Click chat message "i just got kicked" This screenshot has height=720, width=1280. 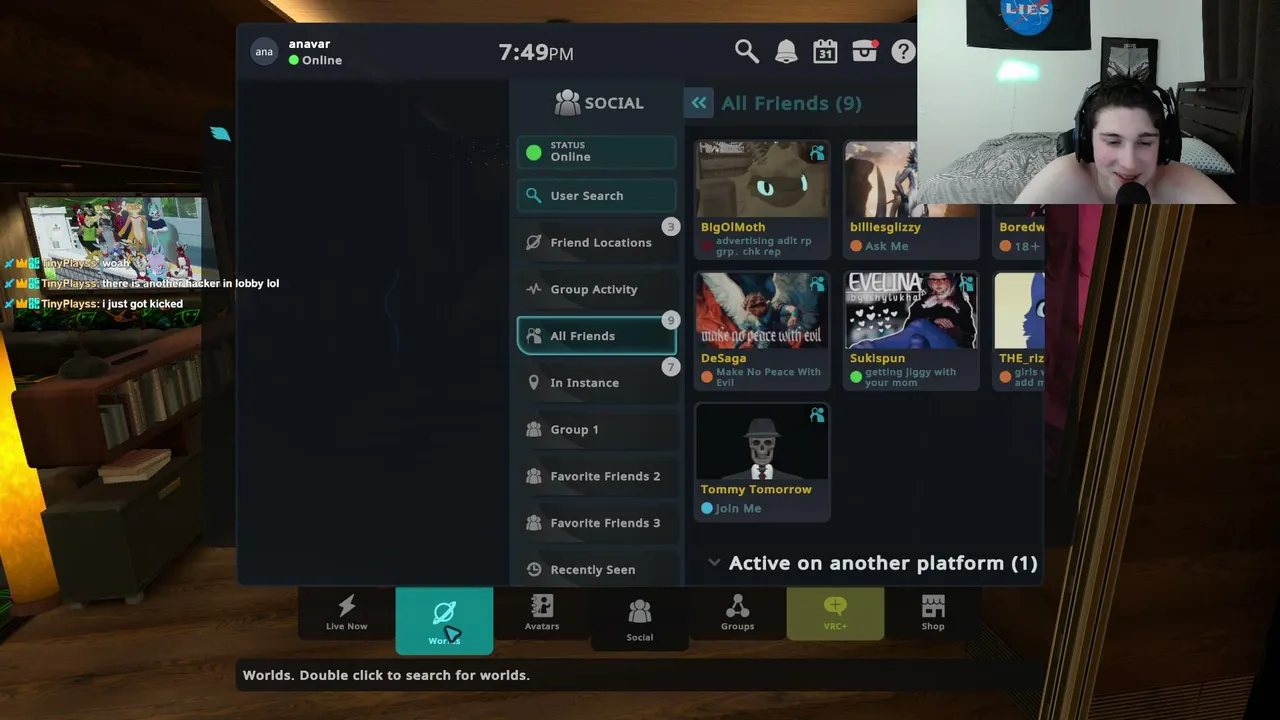pyautogui.click(x=143, y=304)
